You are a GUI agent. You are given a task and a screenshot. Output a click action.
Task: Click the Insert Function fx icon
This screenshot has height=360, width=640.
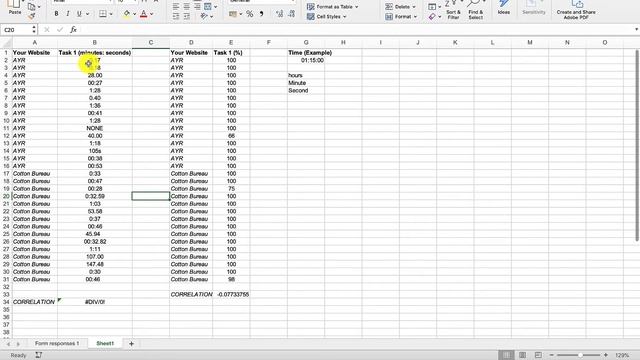73,29
